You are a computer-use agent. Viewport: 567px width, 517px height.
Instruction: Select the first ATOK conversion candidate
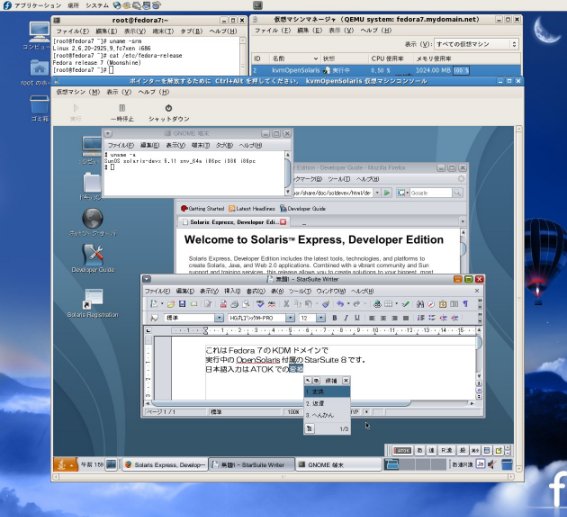click(327, 392)
